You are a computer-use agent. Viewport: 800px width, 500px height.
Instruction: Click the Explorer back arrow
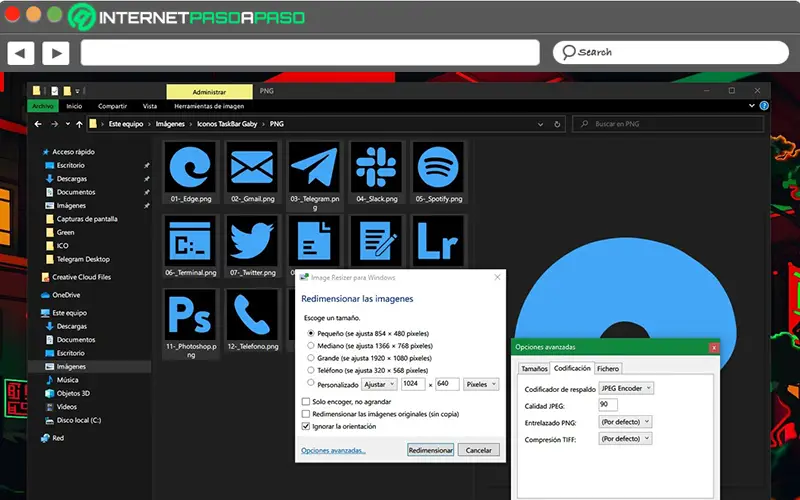38,124
